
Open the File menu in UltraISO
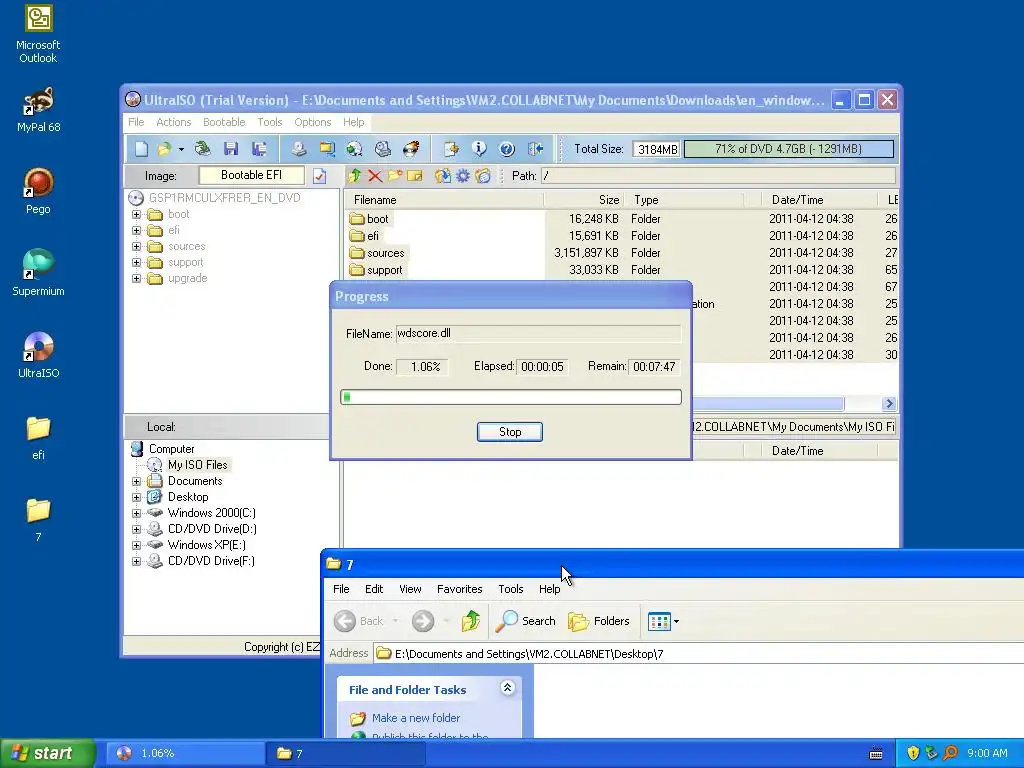[136, 122]
